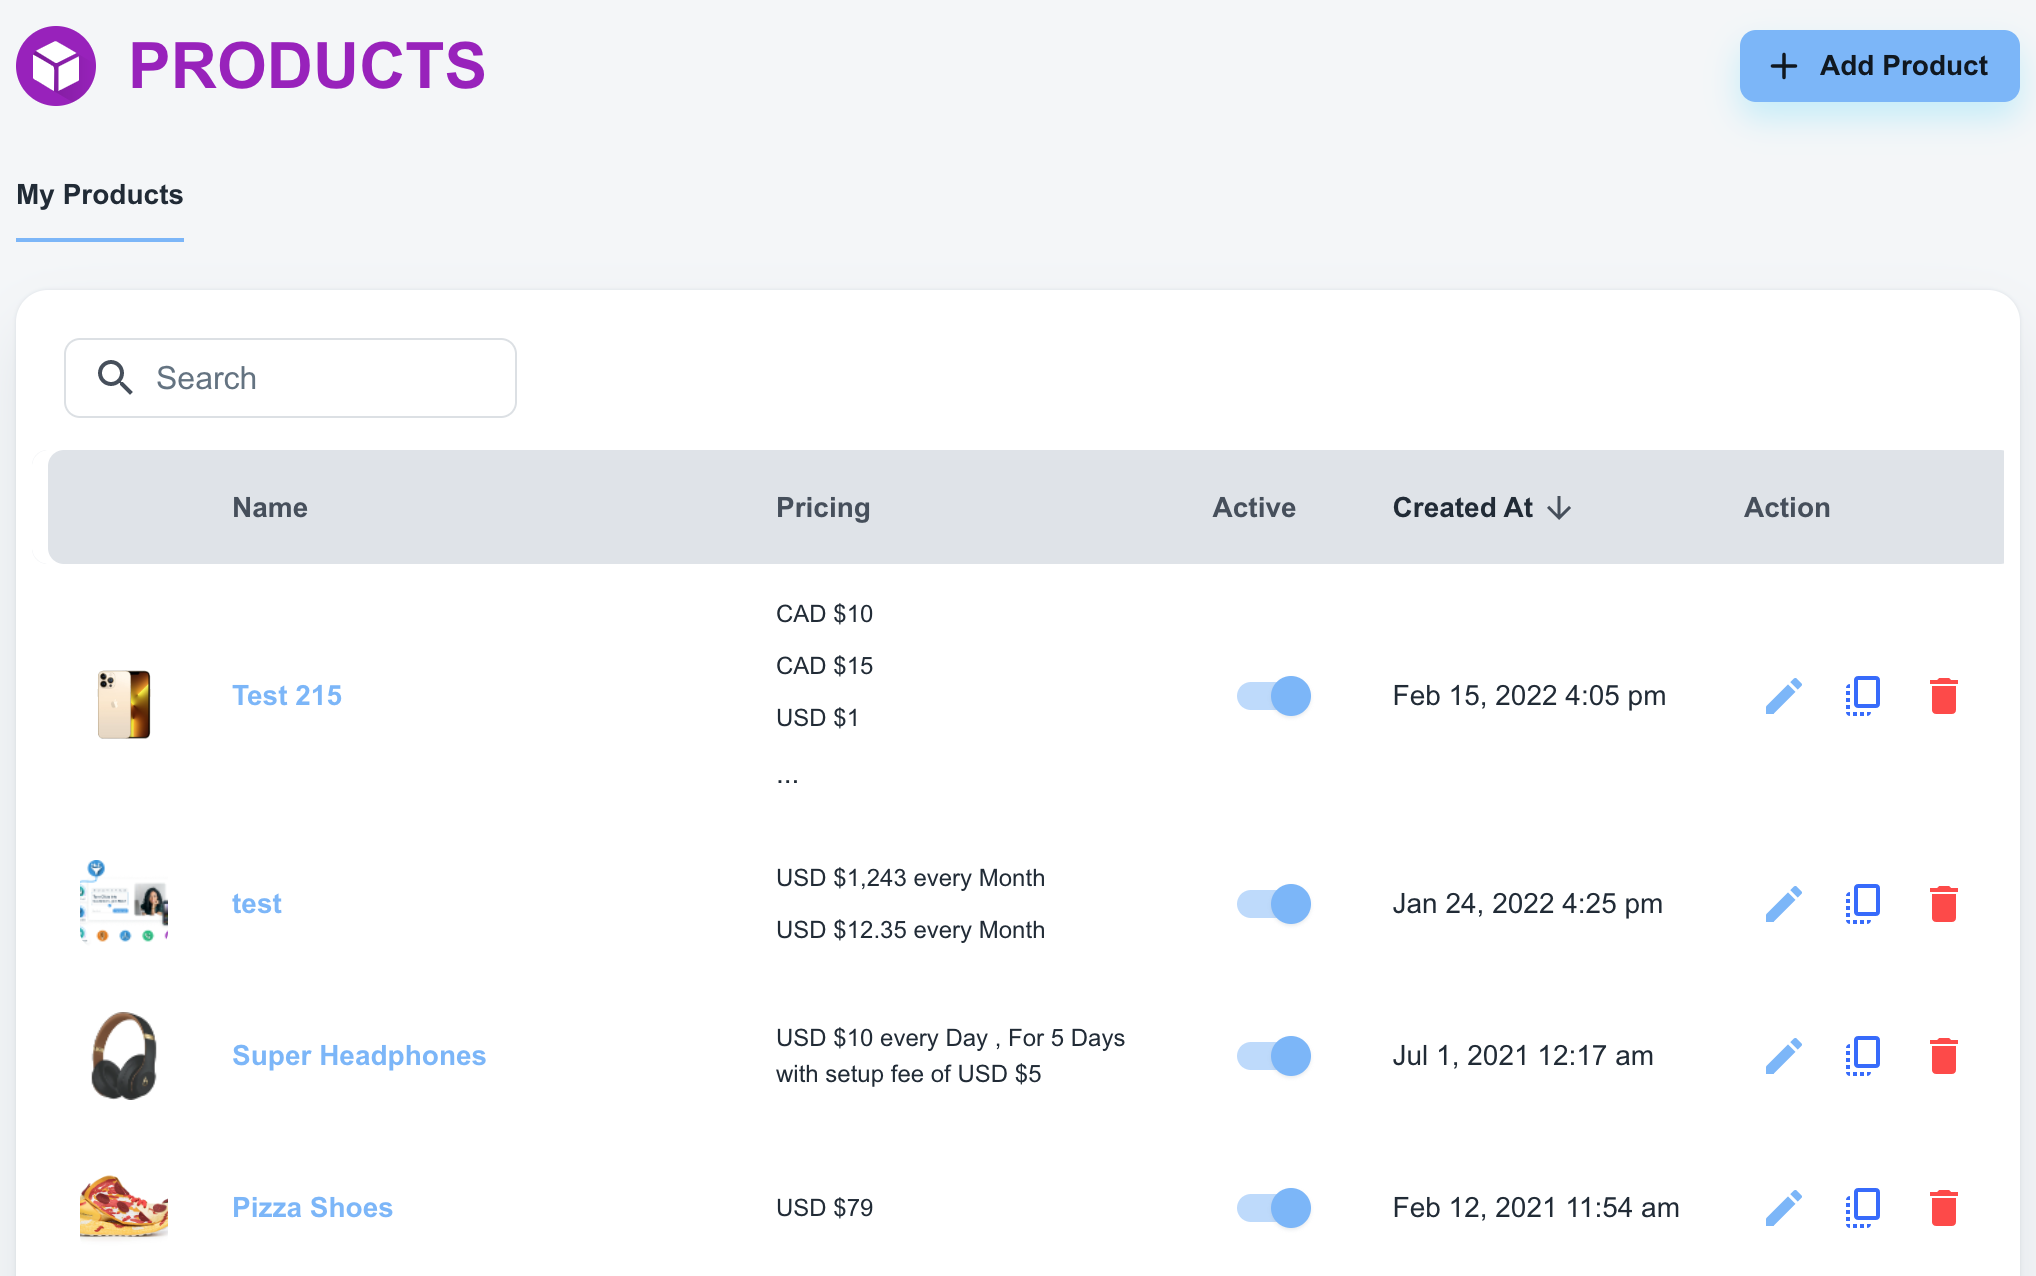Image resolution: width=2036 pixels, height=1276 pixels.
Task: Delete the Super Headphones product
Action: click(x=1943, y=1056)
